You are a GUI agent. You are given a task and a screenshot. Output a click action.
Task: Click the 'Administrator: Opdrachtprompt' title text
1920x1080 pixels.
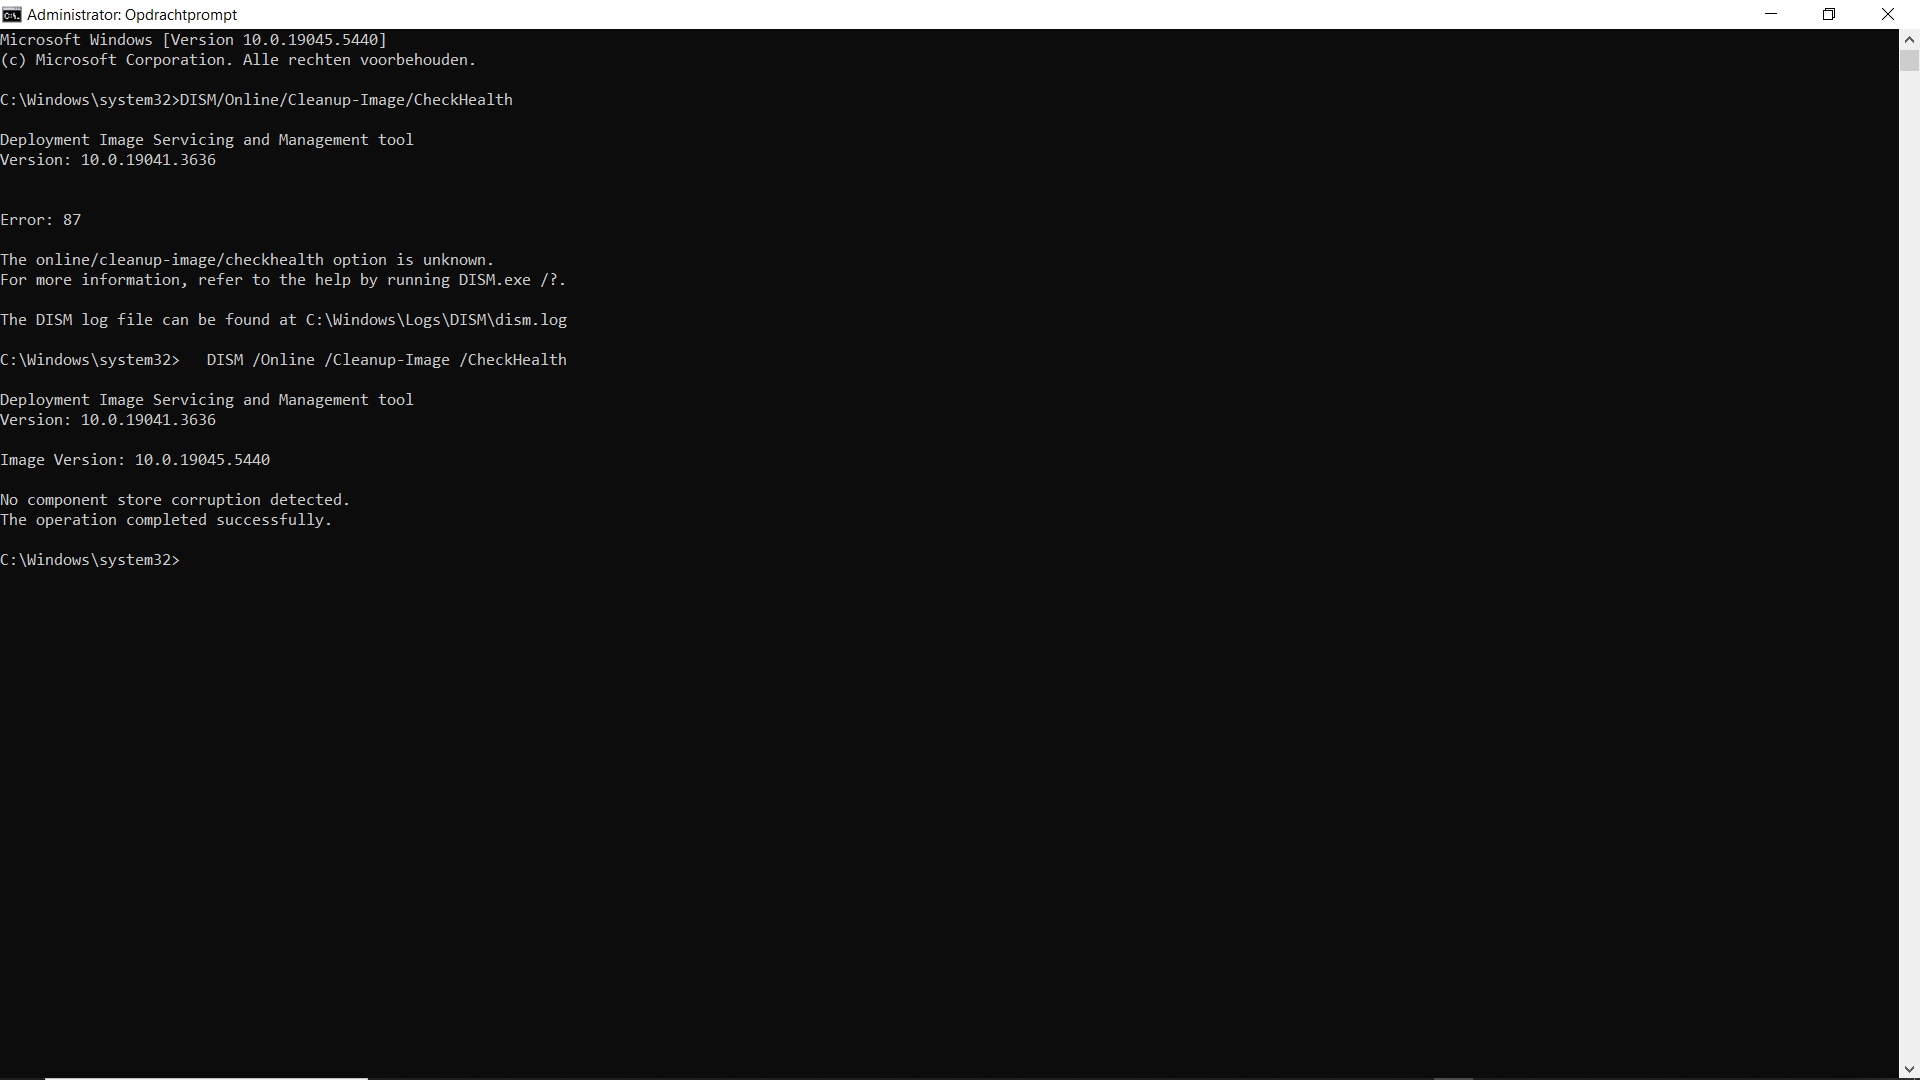tap(132, 15)
